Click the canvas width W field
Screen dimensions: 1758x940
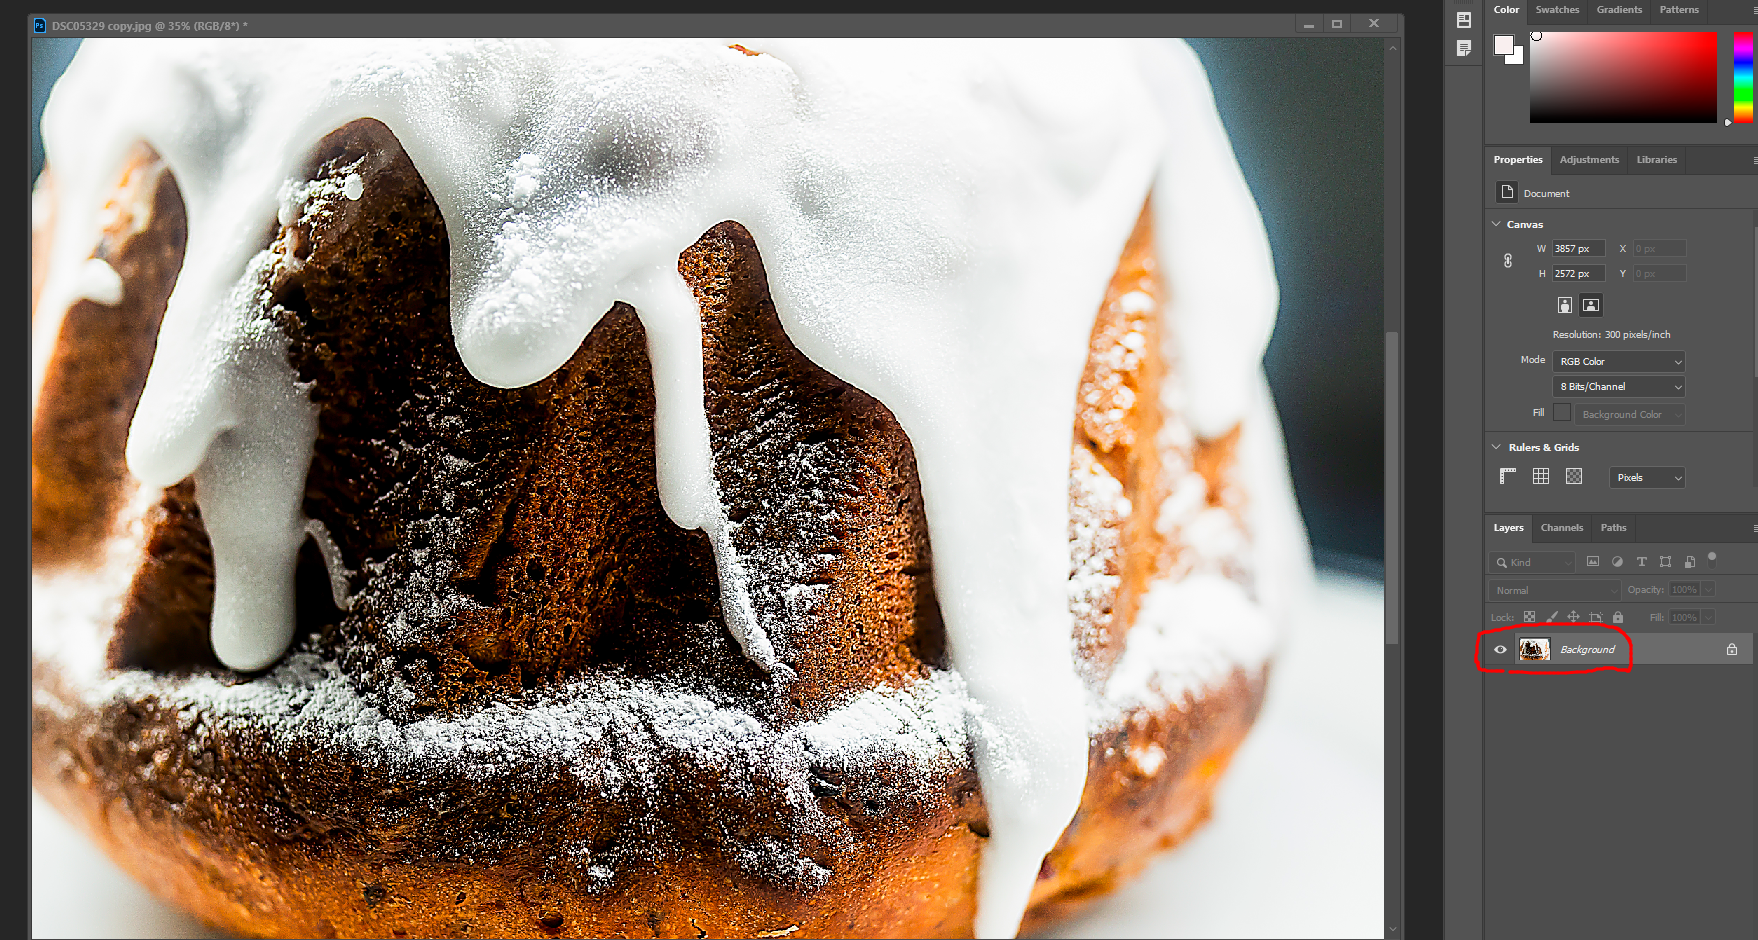[x=1578, y=248]
